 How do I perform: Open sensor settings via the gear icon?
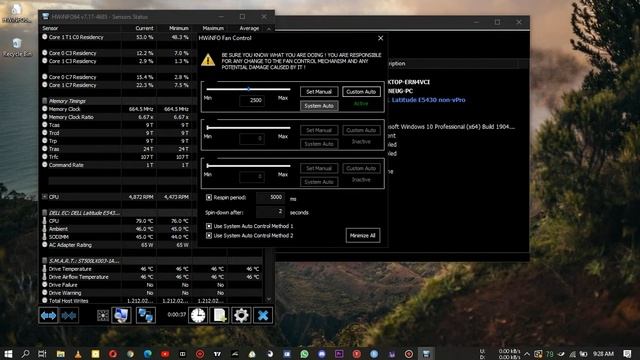tap(241, 316)
